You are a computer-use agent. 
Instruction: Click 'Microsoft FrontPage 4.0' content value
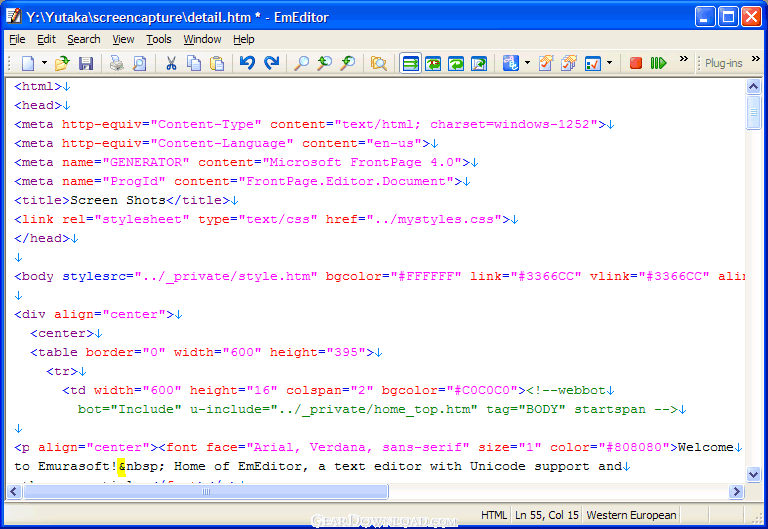361,162
